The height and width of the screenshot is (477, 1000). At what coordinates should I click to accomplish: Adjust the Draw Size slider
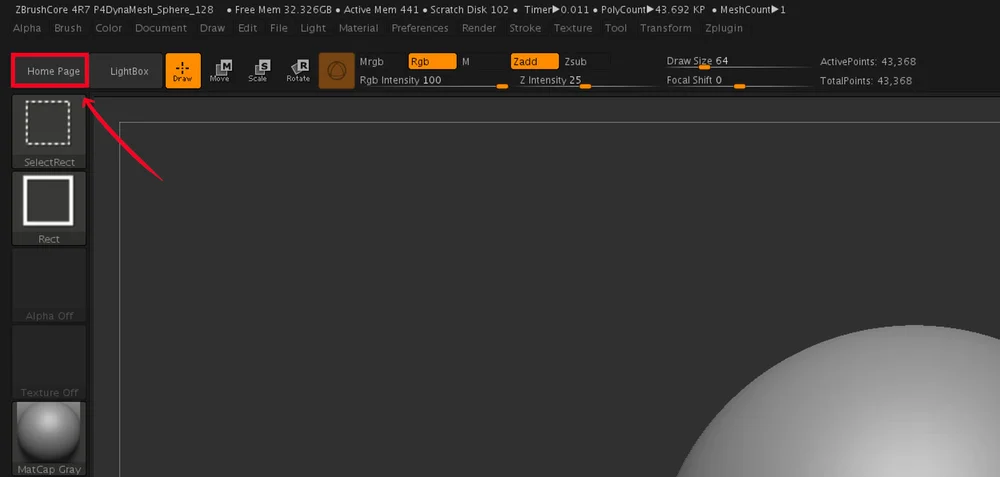click(x=739, y=62)
